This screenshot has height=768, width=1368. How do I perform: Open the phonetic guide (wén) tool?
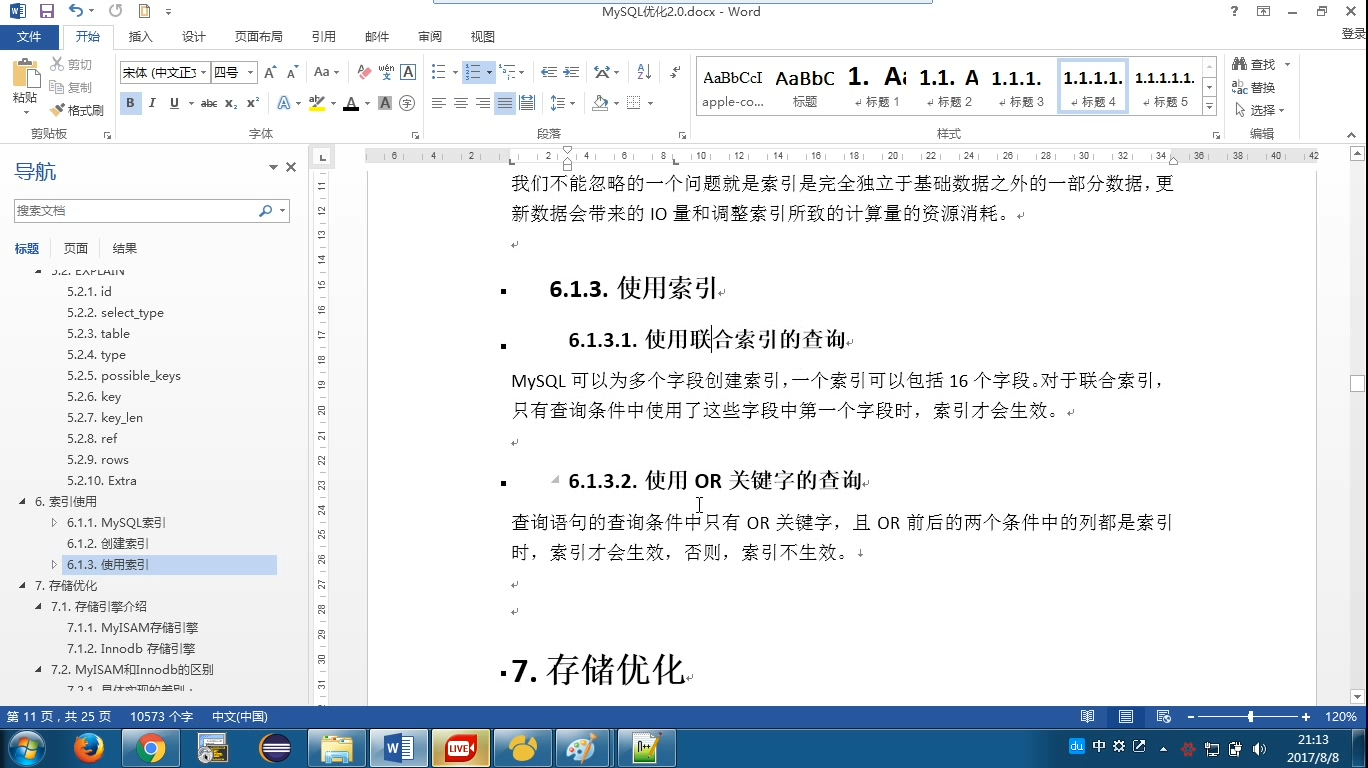[x=386, y=72]
